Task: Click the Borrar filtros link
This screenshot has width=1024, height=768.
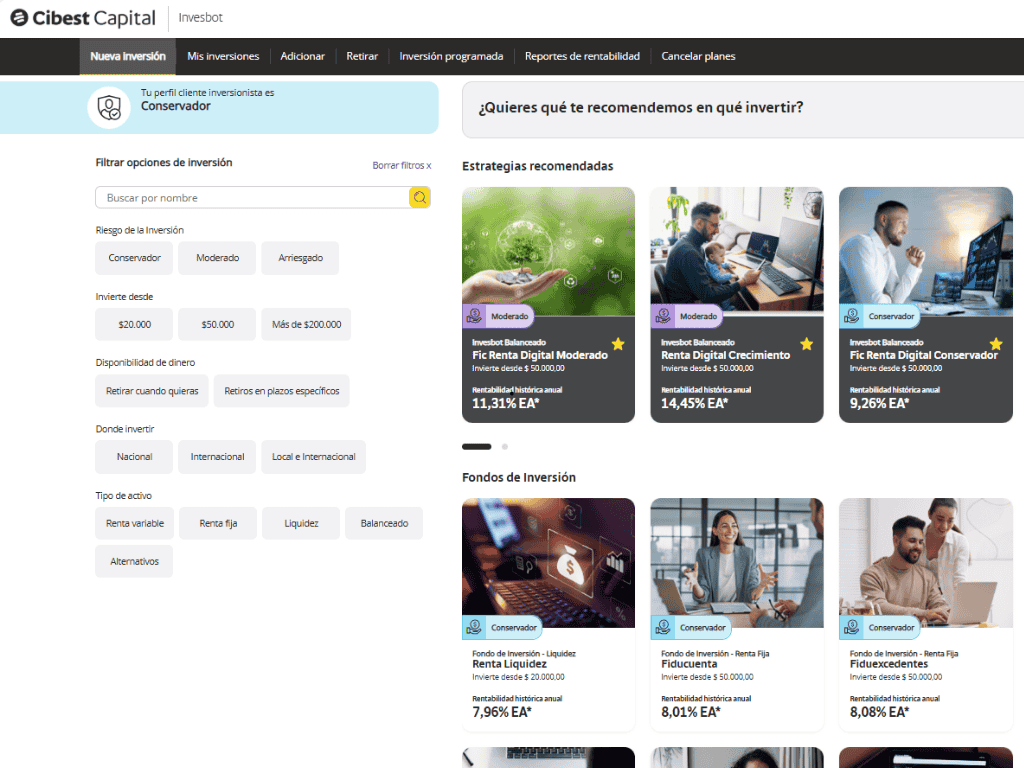Action: coord(401,165)
